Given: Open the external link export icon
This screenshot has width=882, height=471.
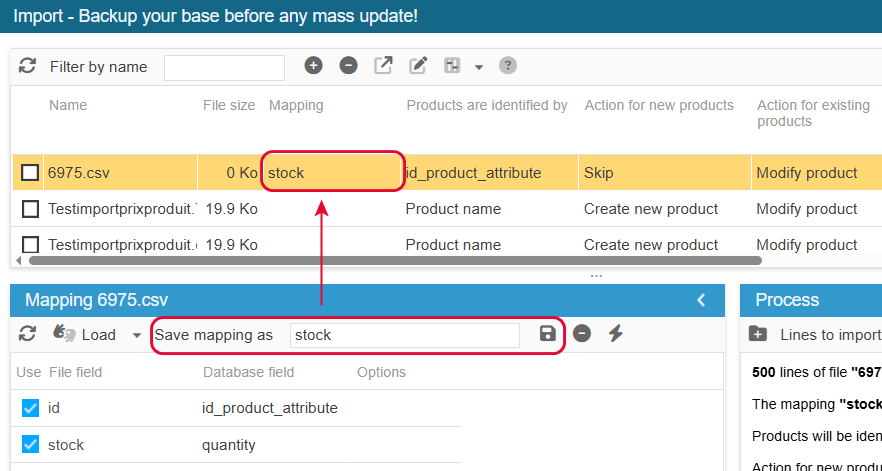Looking at the screenshot, I should (x=383, y=66).
